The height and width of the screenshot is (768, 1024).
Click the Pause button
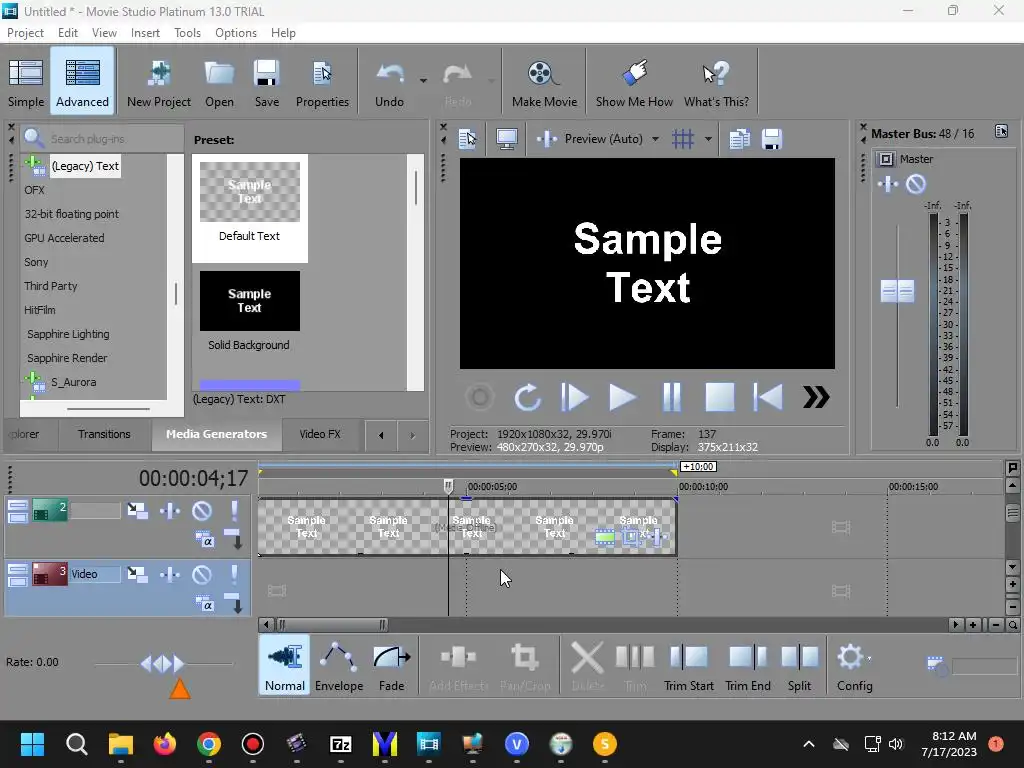671,396
